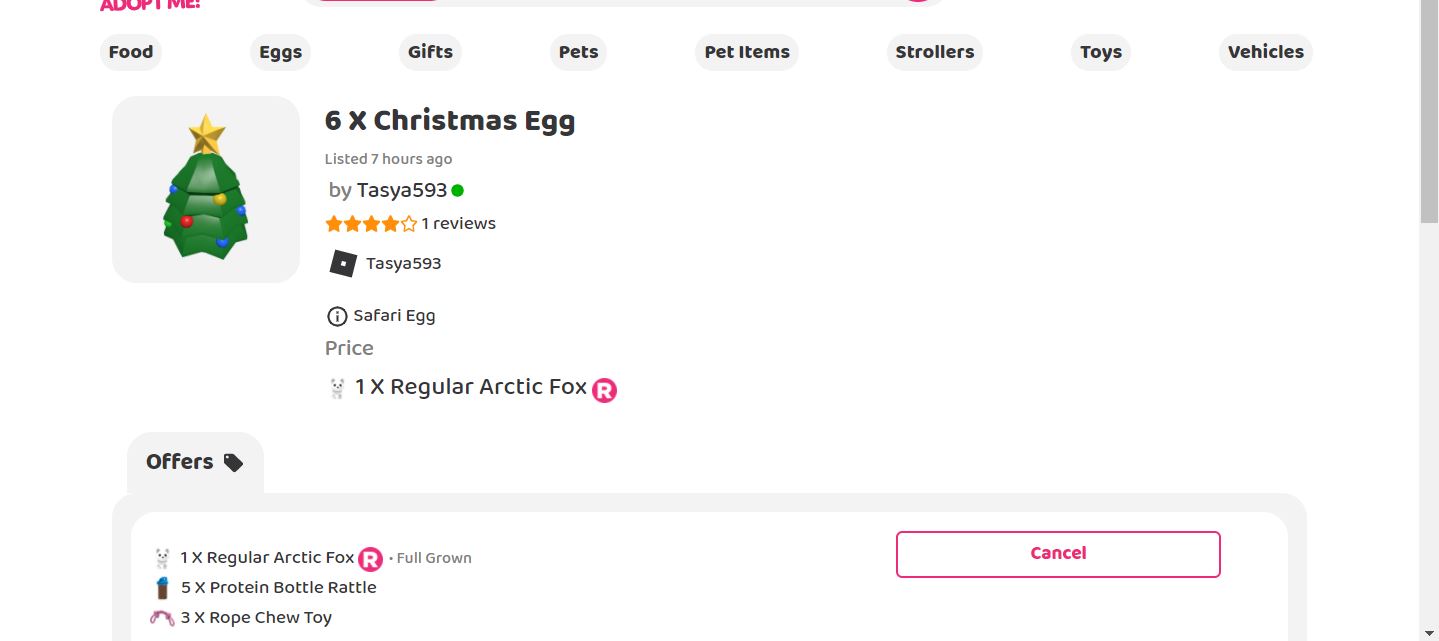
Task: Browse the Gifts category
Action: (430, 52)
